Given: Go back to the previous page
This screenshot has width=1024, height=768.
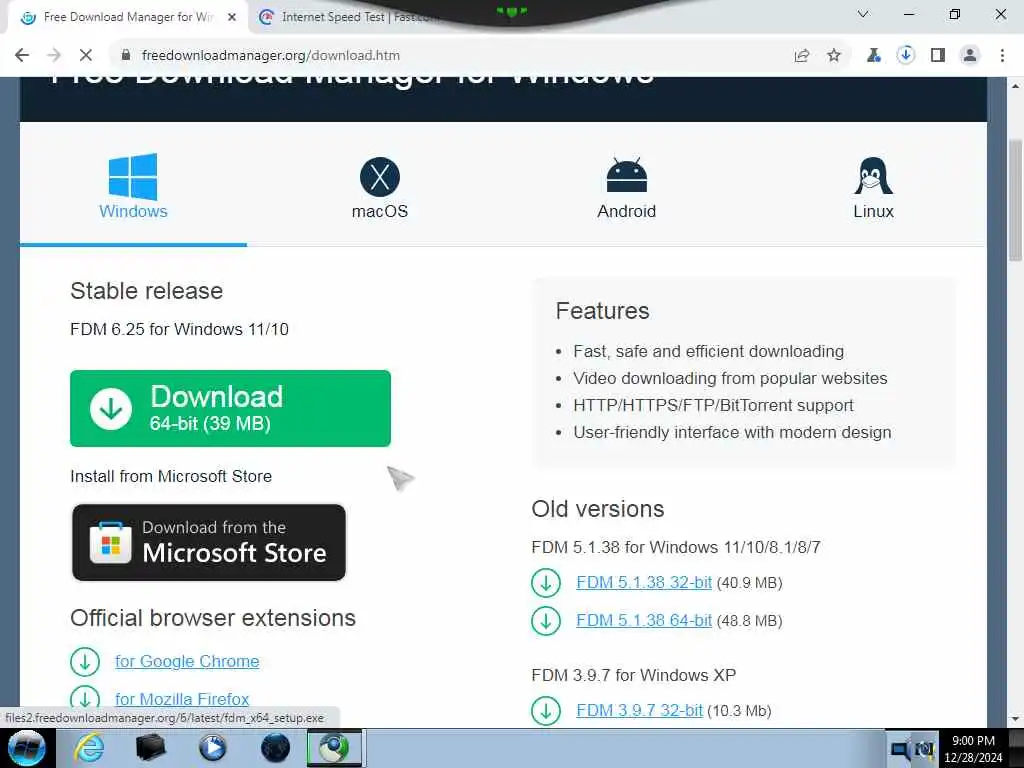Looking at the screenshot, I should pos(22,56).
